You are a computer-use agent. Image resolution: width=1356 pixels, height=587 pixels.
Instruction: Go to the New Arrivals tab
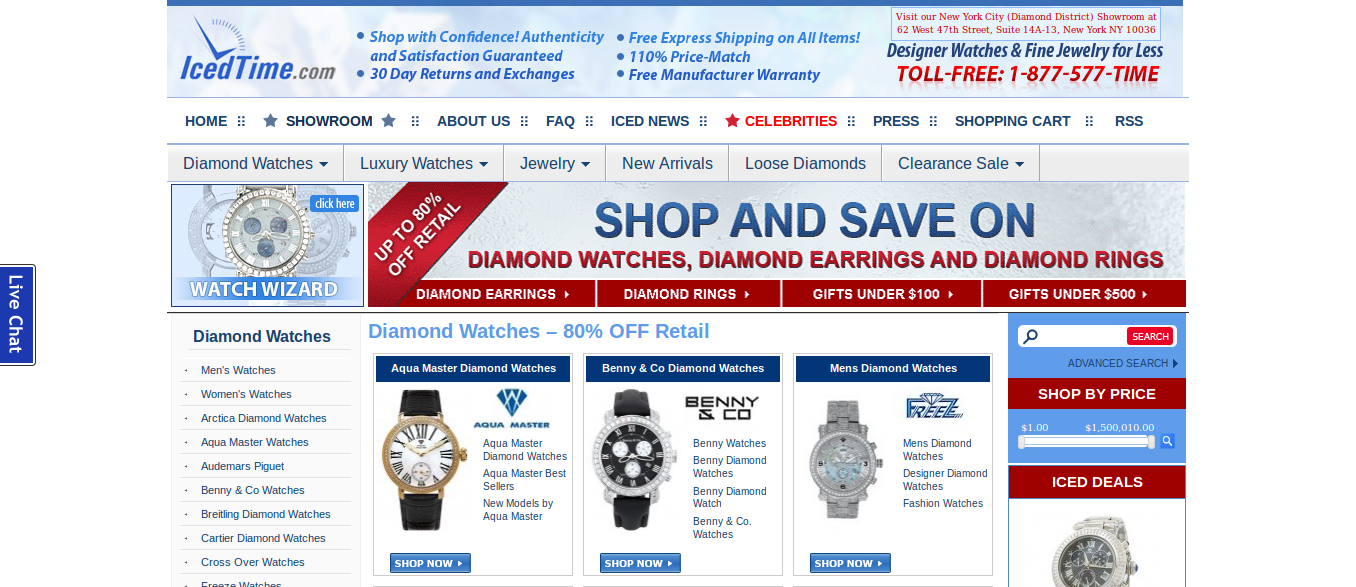tap(667, 163)
